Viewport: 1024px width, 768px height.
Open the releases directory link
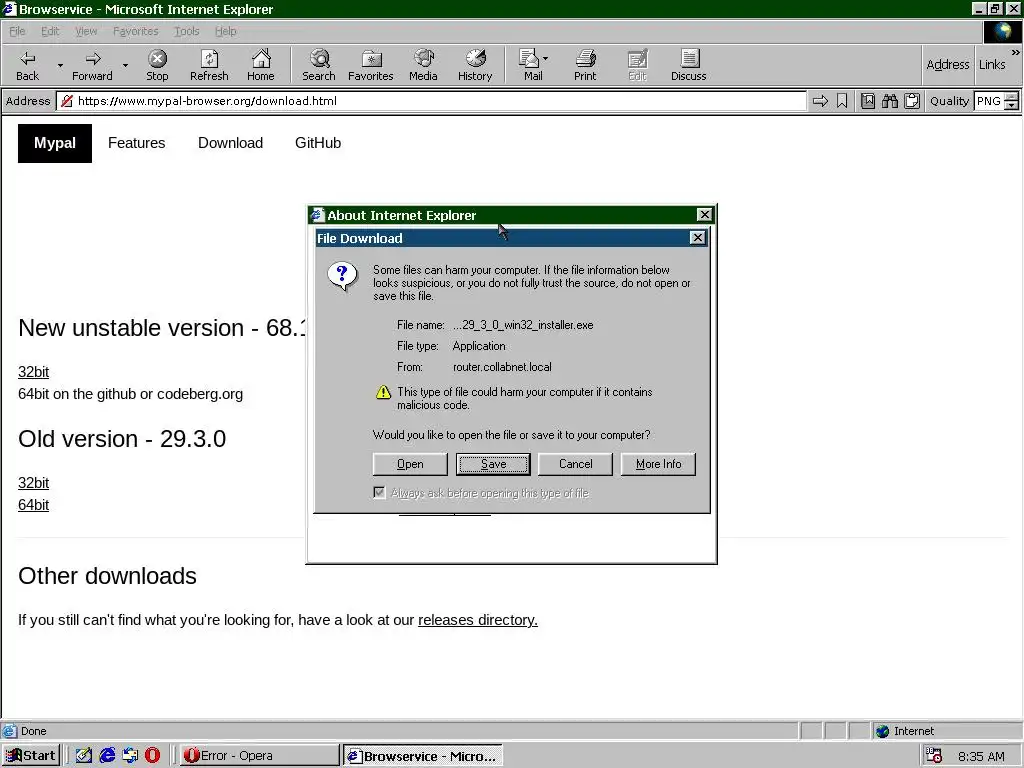(x=477, y=620)
